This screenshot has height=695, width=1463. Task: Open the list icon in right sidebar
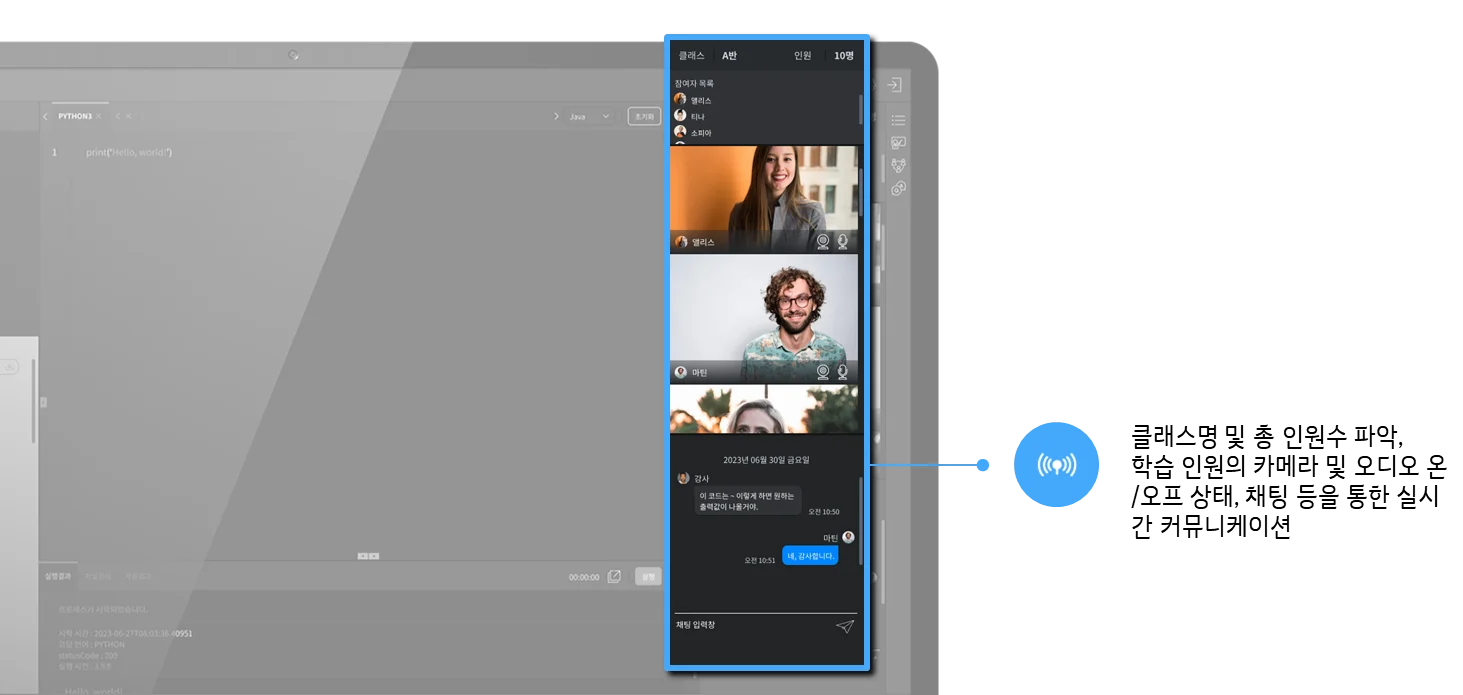coord(898,120)
